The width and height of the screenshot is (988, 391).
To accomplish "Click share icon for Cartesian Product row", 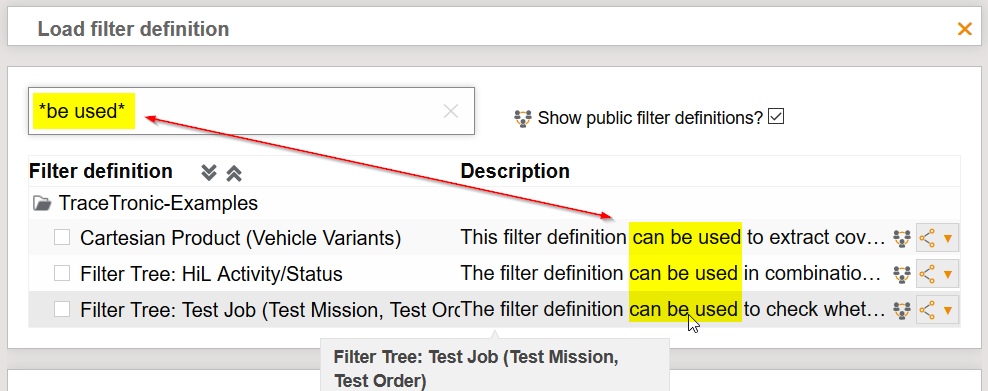I will [926, 238].
